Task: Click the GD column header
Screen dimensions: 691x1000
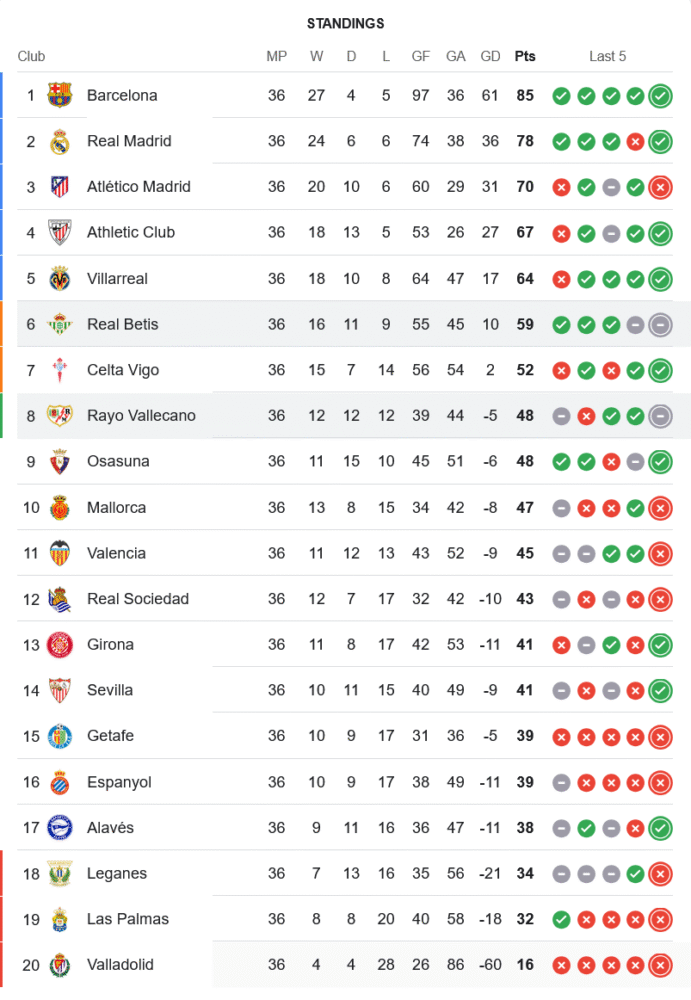Action: (490, 57)
